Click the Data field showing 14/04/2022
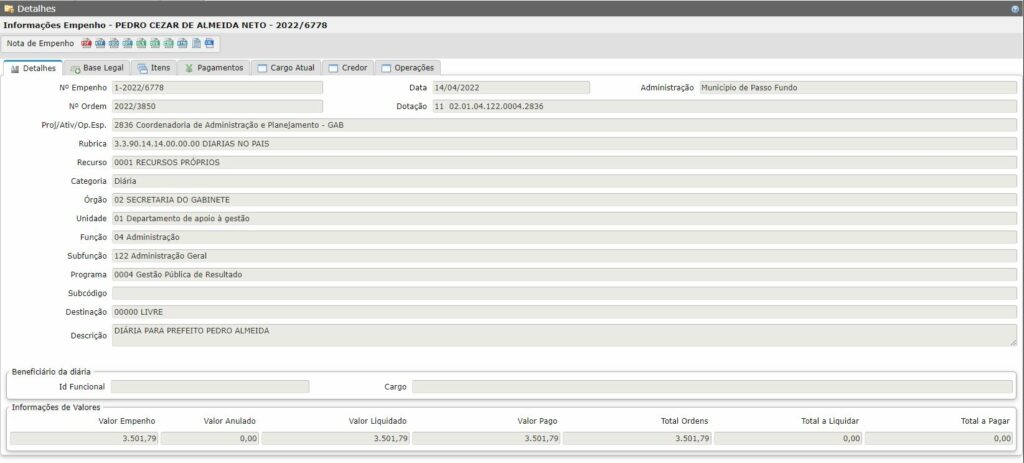The height and width of the screenshot is (463, 1024). click(x=510, y=88)
